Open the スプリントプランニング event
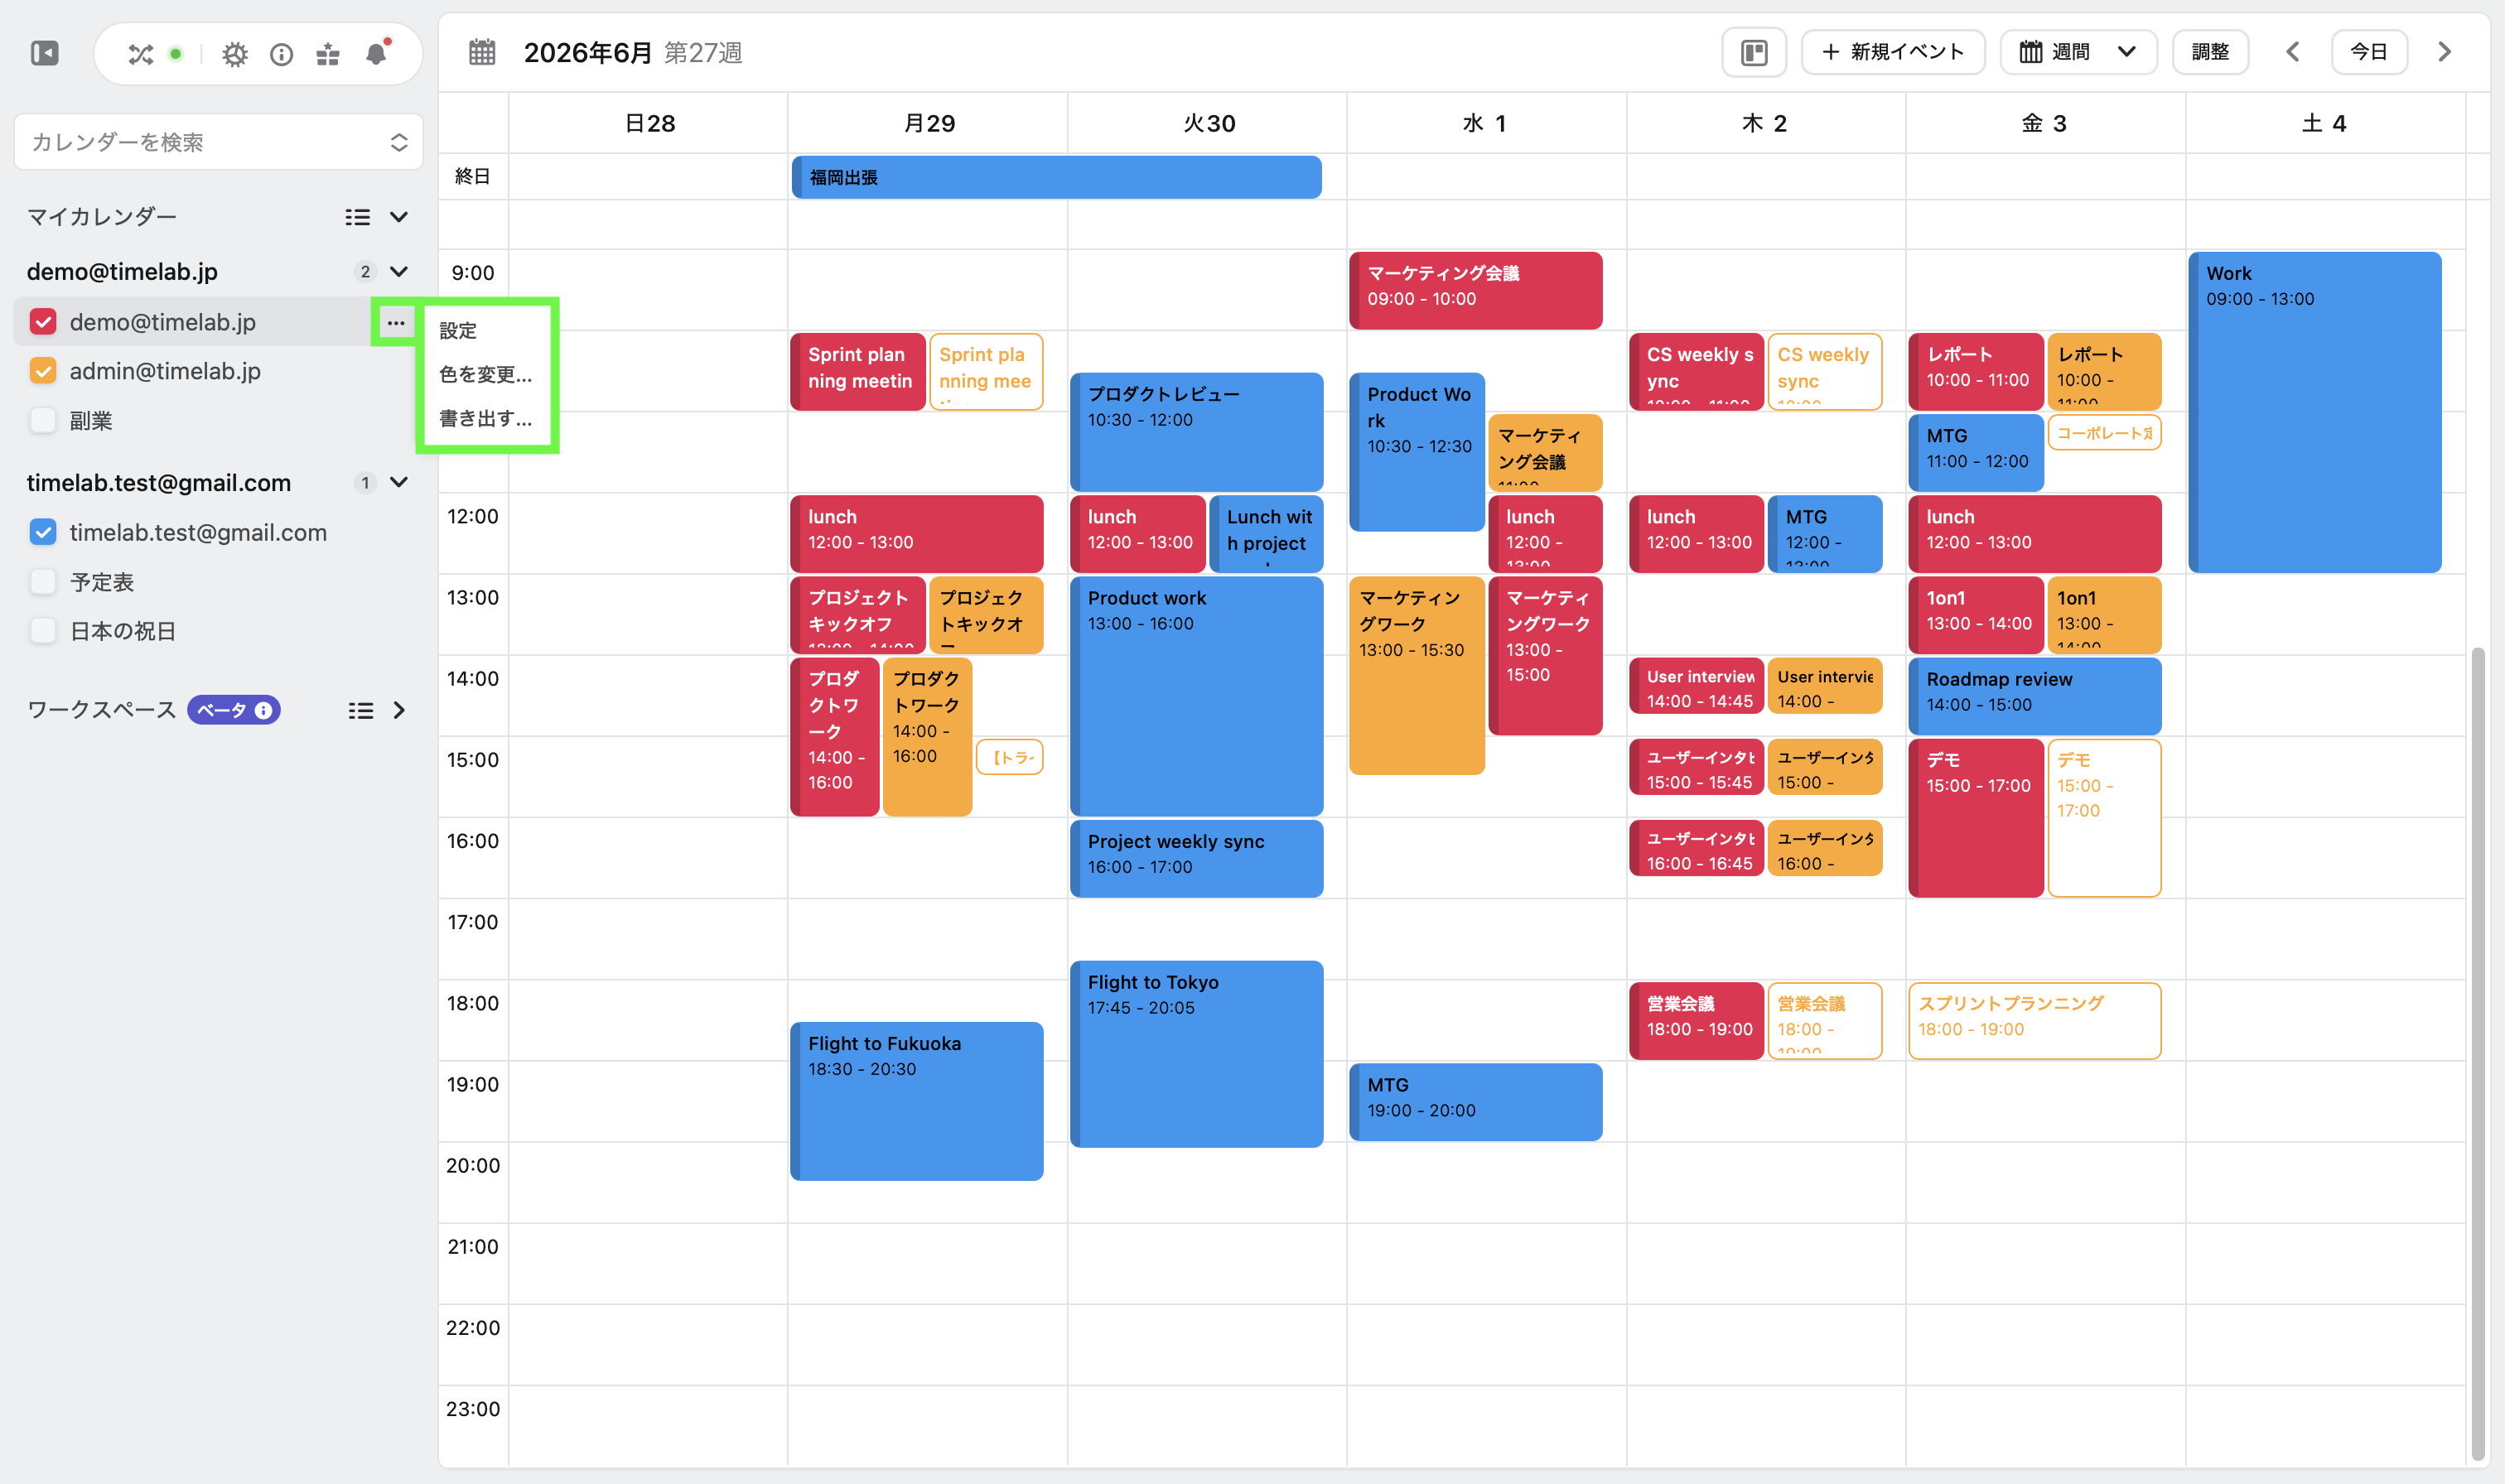Image resolution: width=2505 pixels, height=1484 pixels. [x=2034, y=1020]
